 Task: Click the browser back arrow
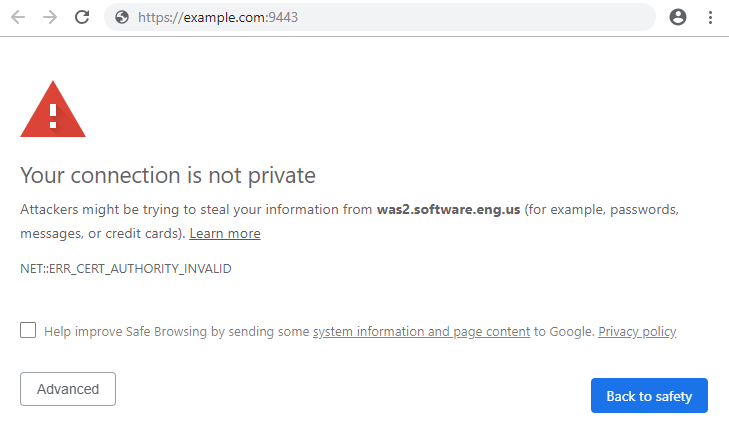coord(18,17)
